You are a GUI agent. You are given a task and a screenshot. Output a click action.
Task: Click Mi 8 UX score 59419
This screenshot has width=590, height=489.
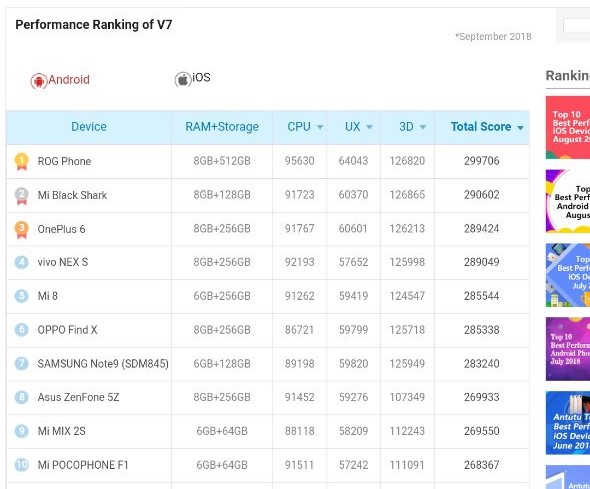[x=353, y=296]
